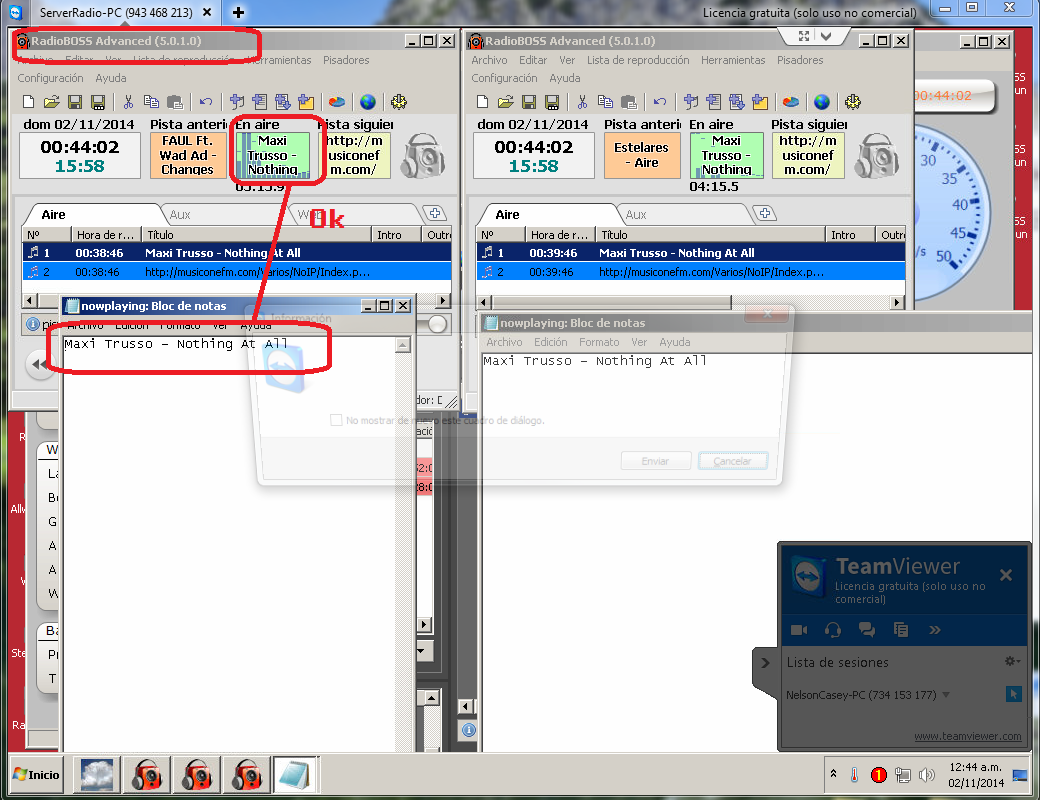Screen dimensions: 1040x800
Task: Open Formato menu in right Bloc de notas
Action: tap(599, 342)
